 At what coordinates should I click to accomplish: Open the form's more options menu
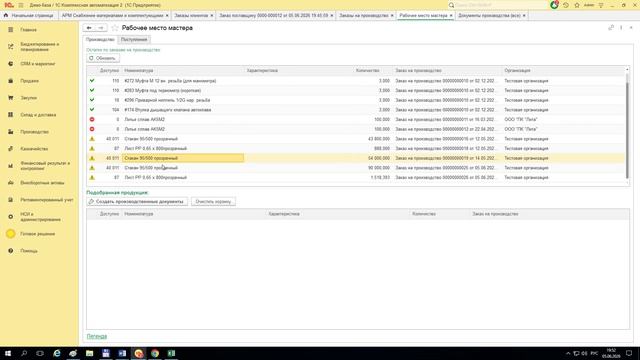[x=621, y=28]
